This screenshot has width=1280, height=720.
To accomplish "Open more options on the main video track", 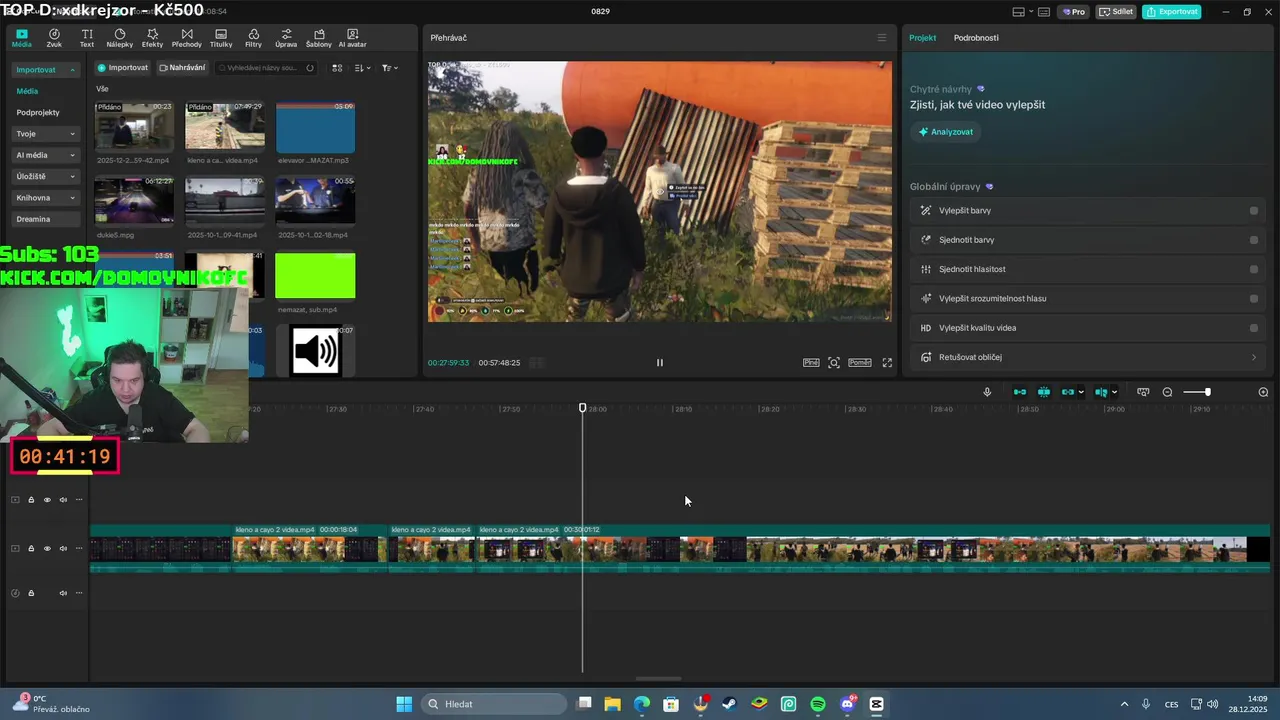I will click(x=79, y=549).
